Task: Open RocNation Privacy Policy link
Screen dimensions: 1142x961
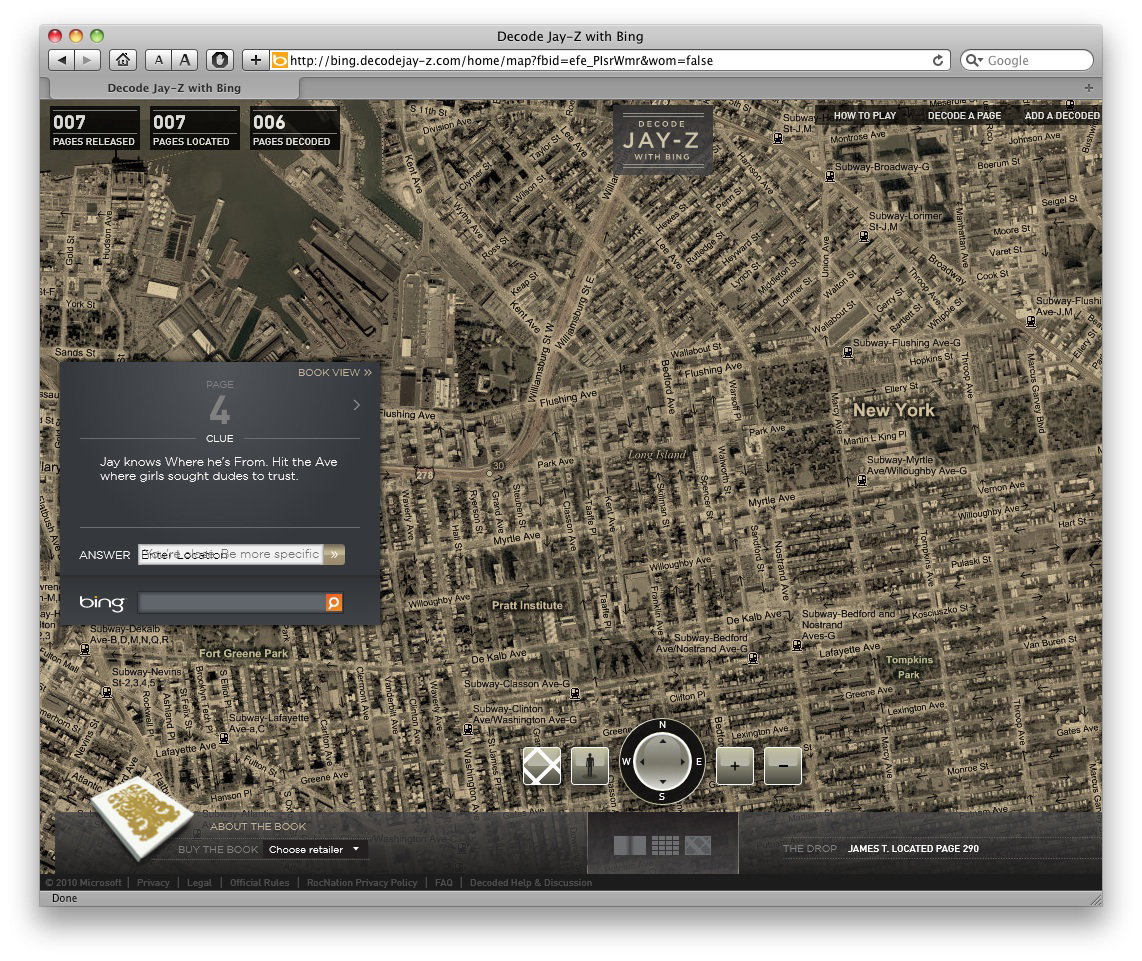Action: point(362,882)
